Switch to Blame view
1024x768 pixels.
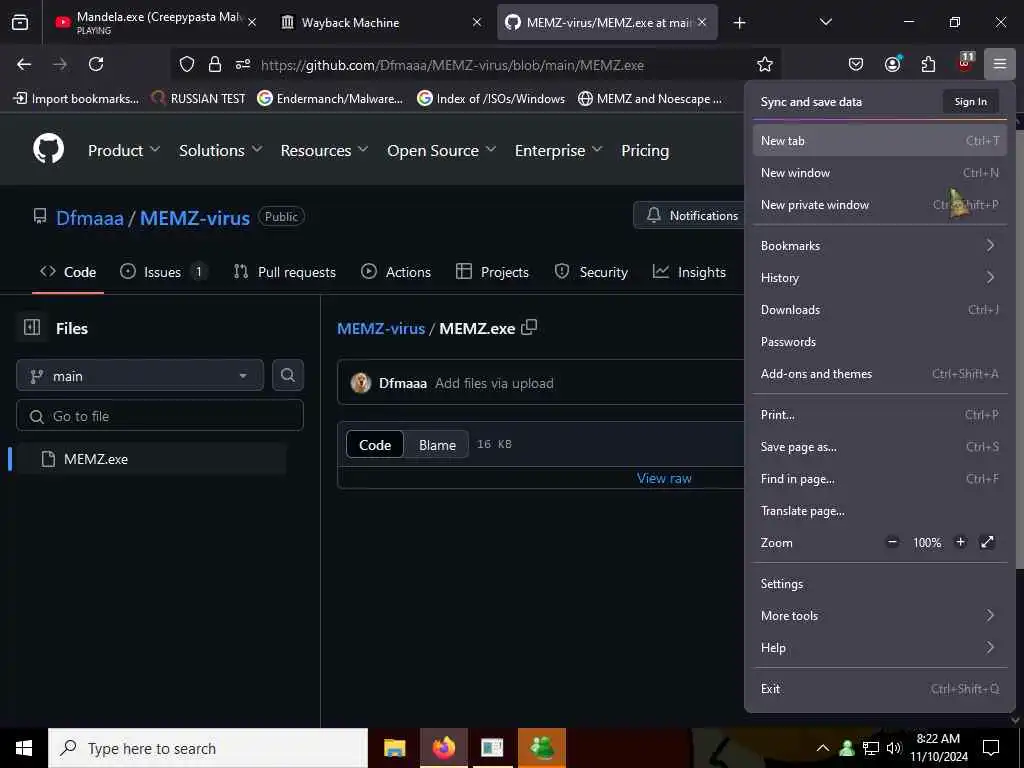click(437, 445)
